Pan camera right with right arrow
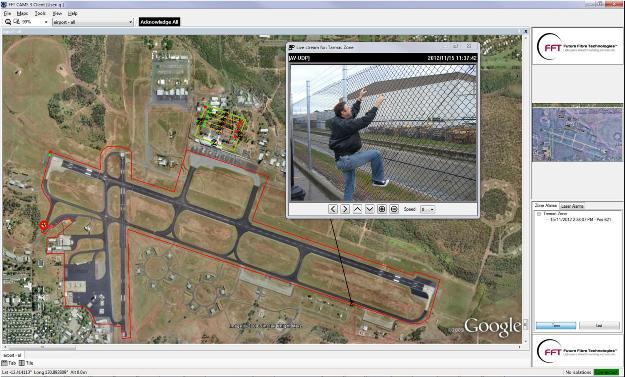 [x=345, y=209]
